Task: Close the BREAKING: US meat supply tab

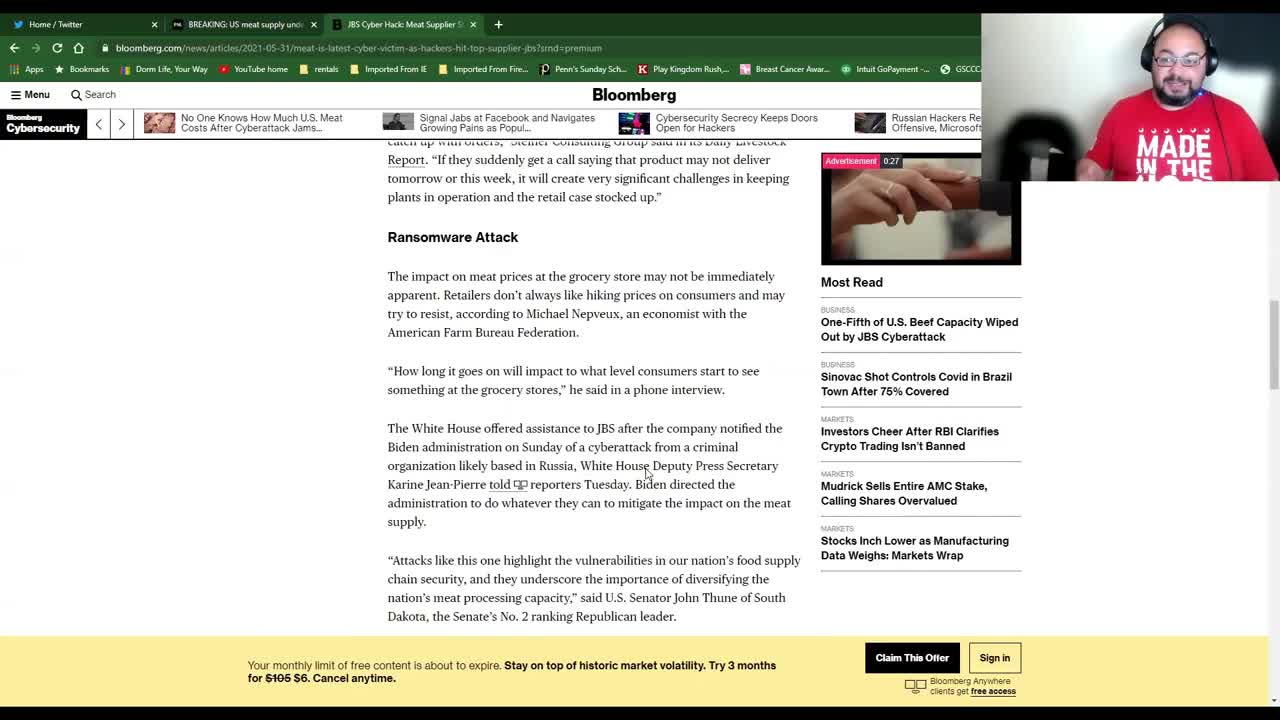Action: point(313,24)
